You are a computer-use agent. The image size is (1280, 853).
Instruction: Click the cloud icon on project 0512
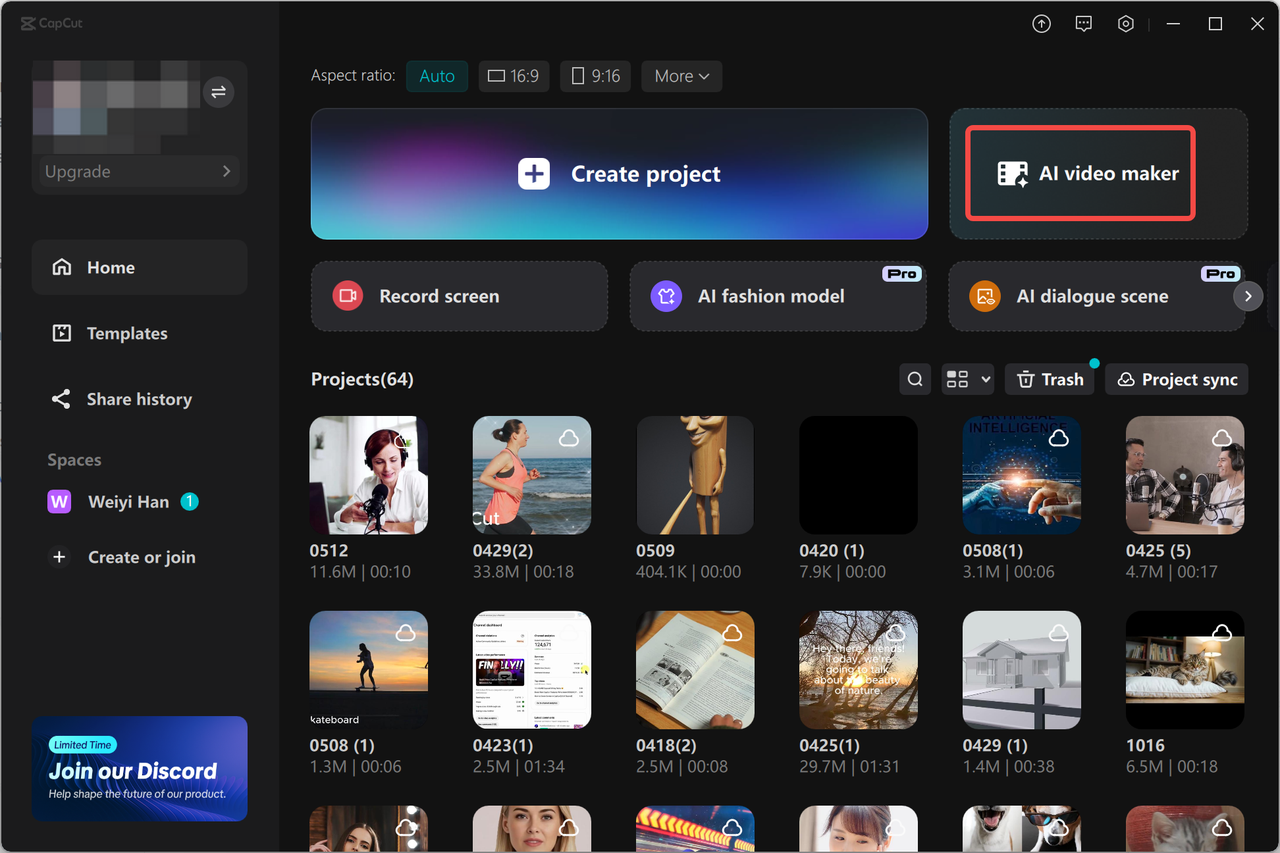point(405,438)
